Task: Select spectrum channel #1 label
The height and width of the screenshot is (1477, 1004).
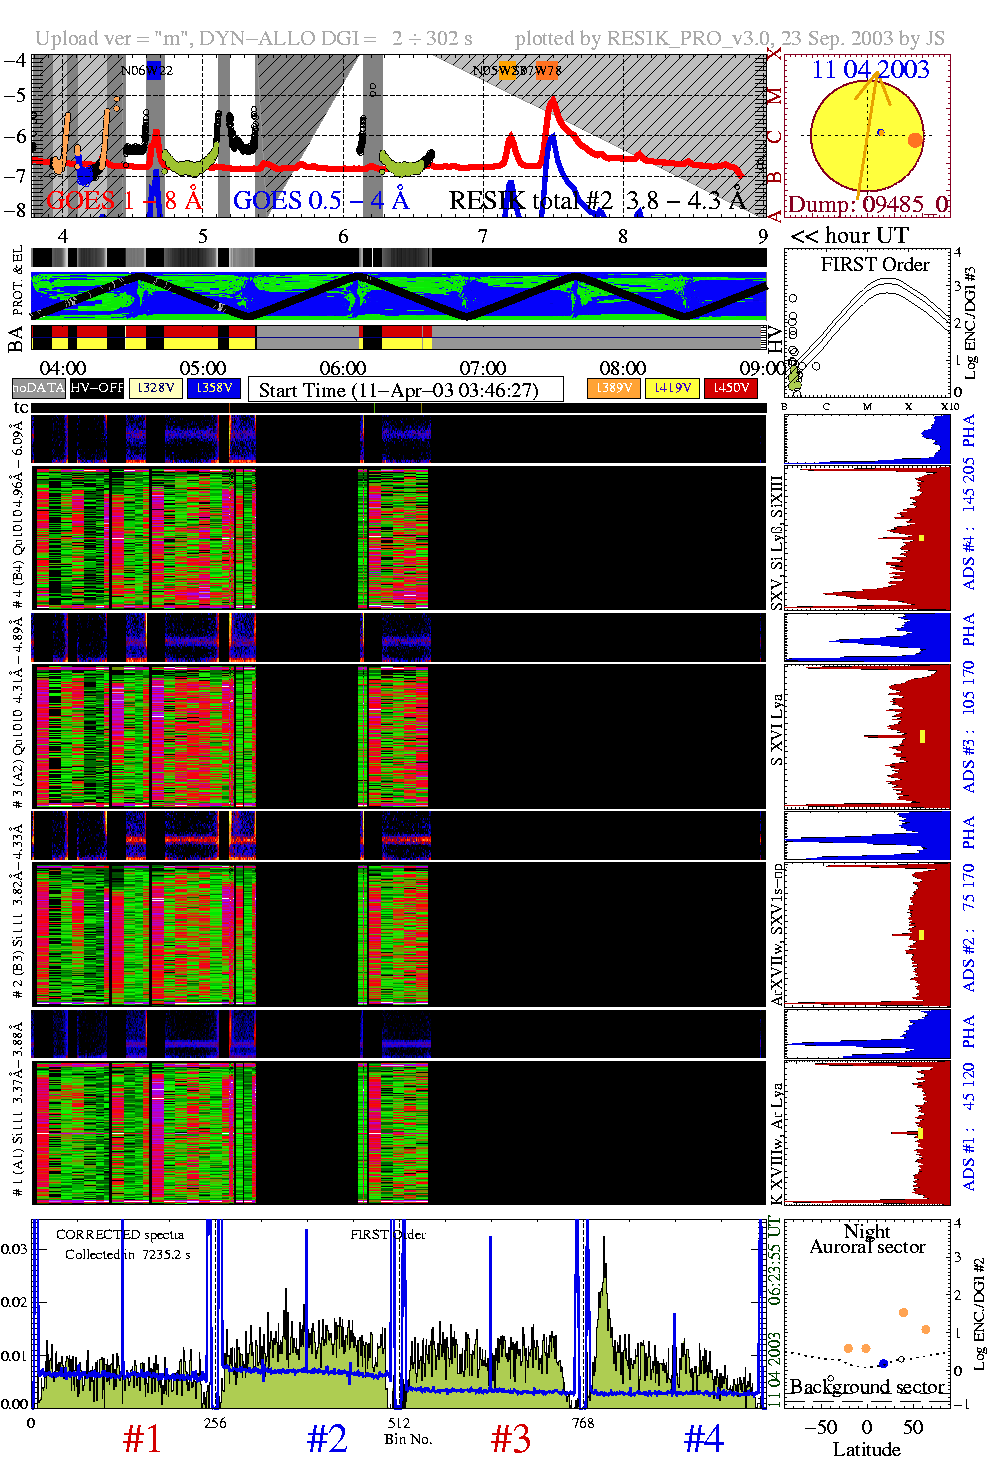Action: point(142,1439)
